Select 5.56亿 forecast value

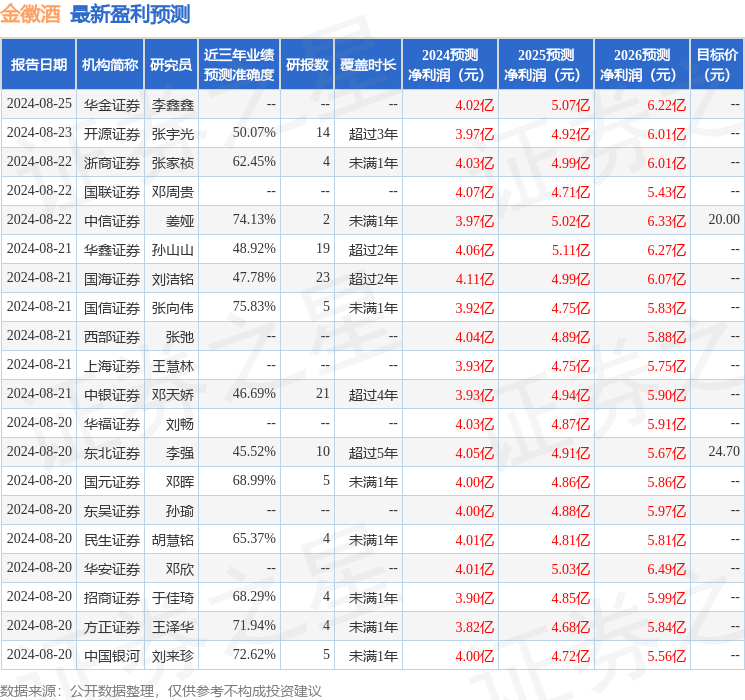(667, 656)
